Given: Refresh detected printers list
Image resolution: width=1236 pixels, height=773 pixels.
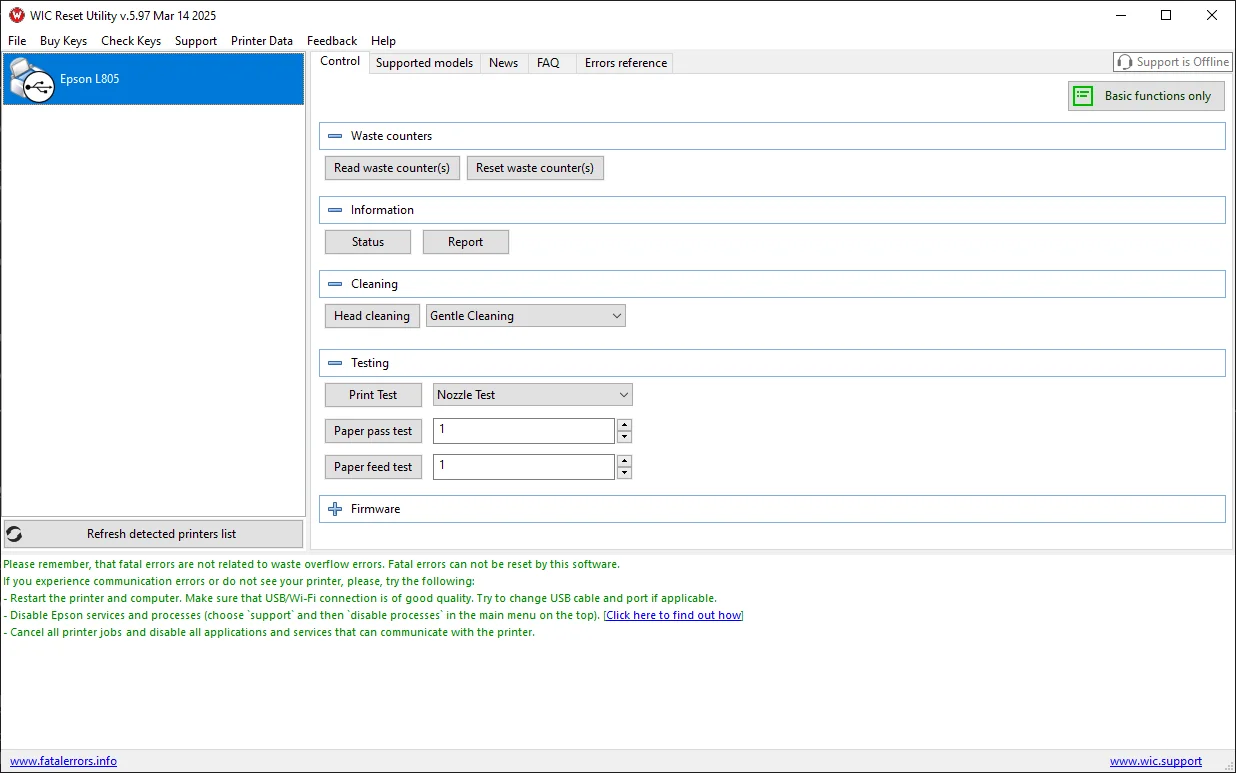Looking at the screenshot, I should tap(153, 534).
